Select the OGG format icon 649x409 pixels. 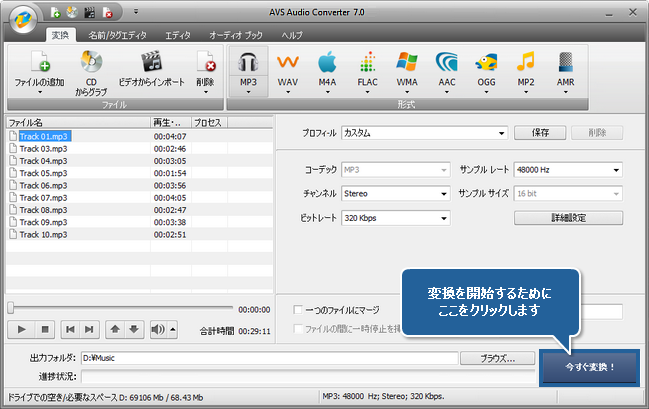click(x=486, y=68)
